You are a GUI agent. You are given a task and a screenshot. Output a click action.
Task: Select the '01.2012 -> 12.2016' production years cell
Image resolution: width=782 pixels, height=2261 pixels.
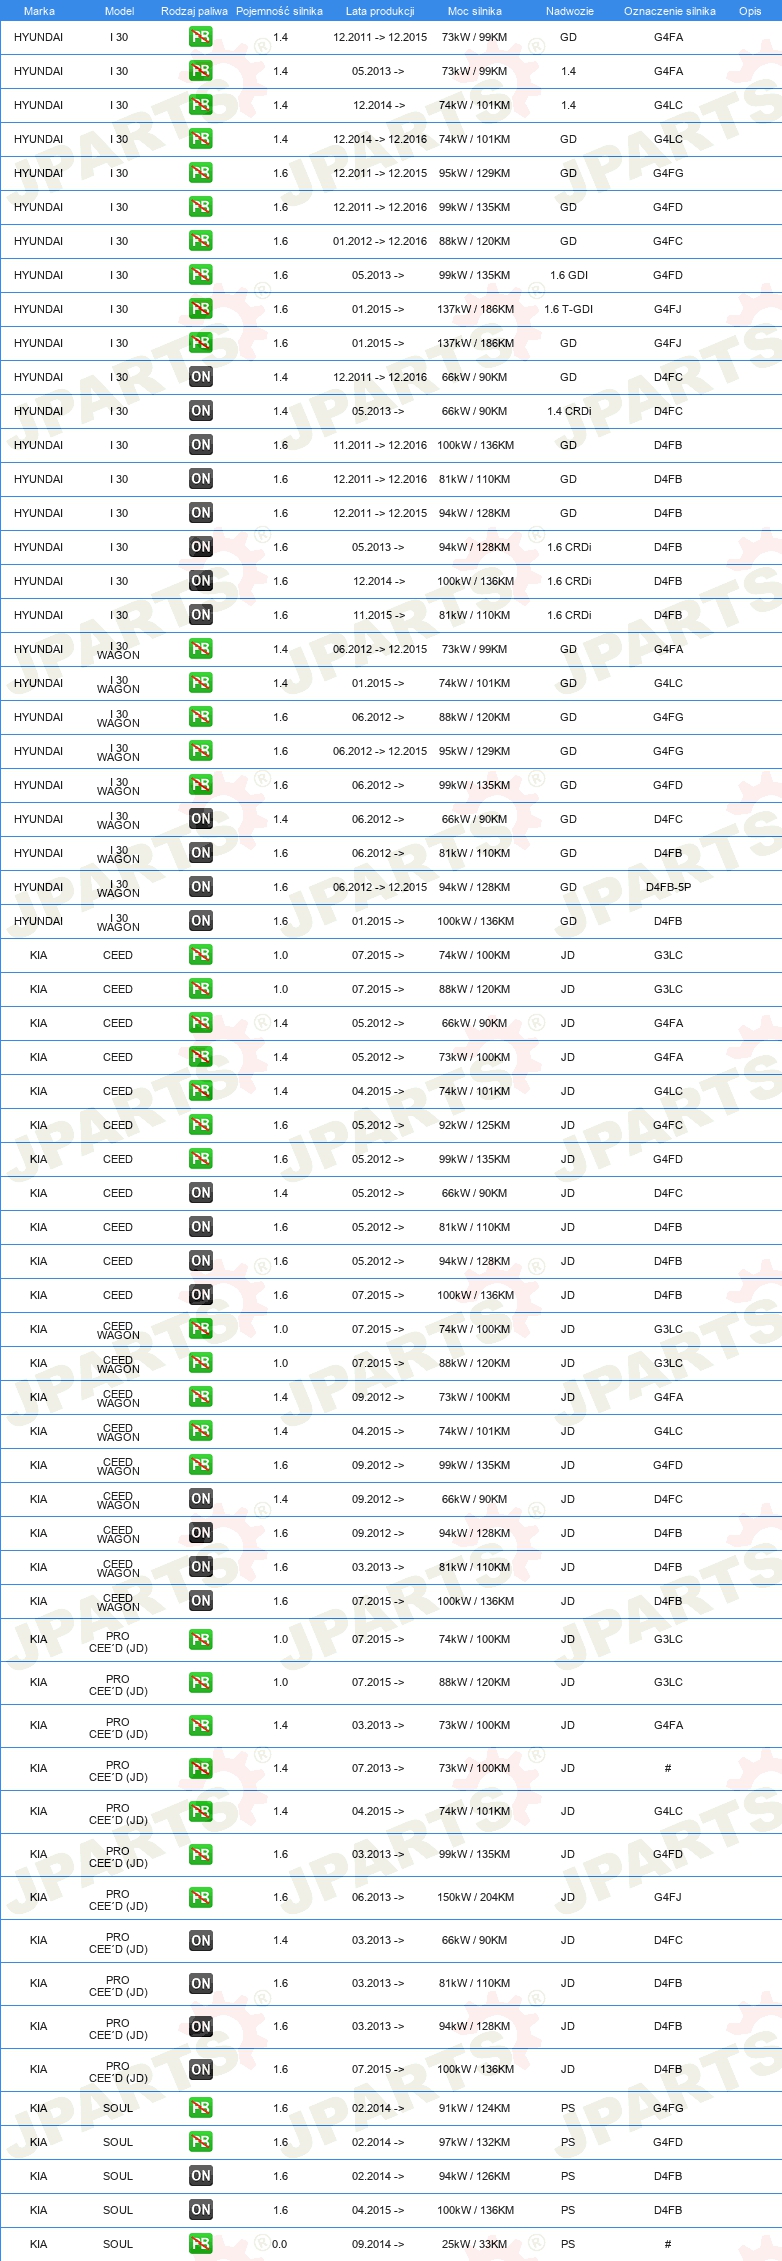click(380, 241)
